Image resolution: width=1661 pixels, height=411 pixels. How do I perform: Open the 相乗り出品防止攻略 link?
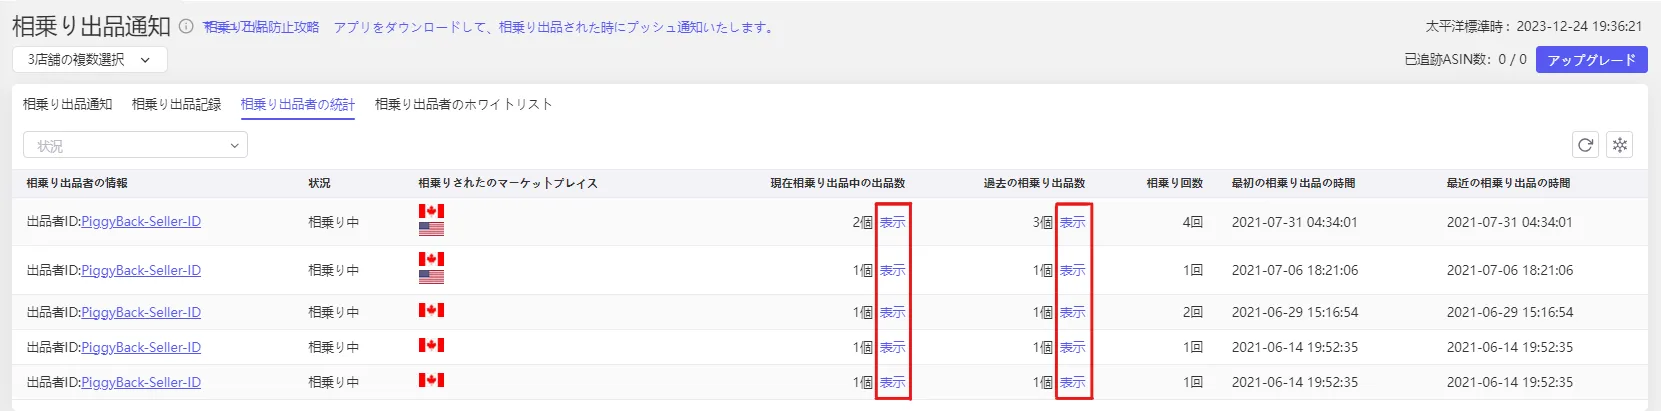click(x=261, y=27)
